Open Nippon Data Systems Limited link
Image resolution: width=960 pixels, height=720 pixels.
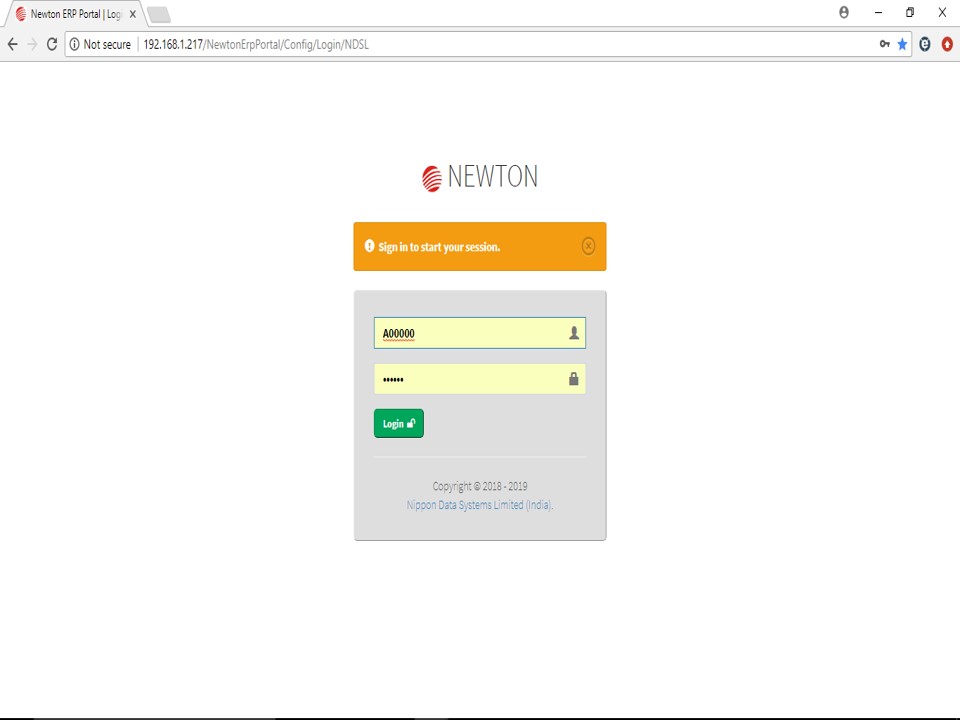point(480,505)
